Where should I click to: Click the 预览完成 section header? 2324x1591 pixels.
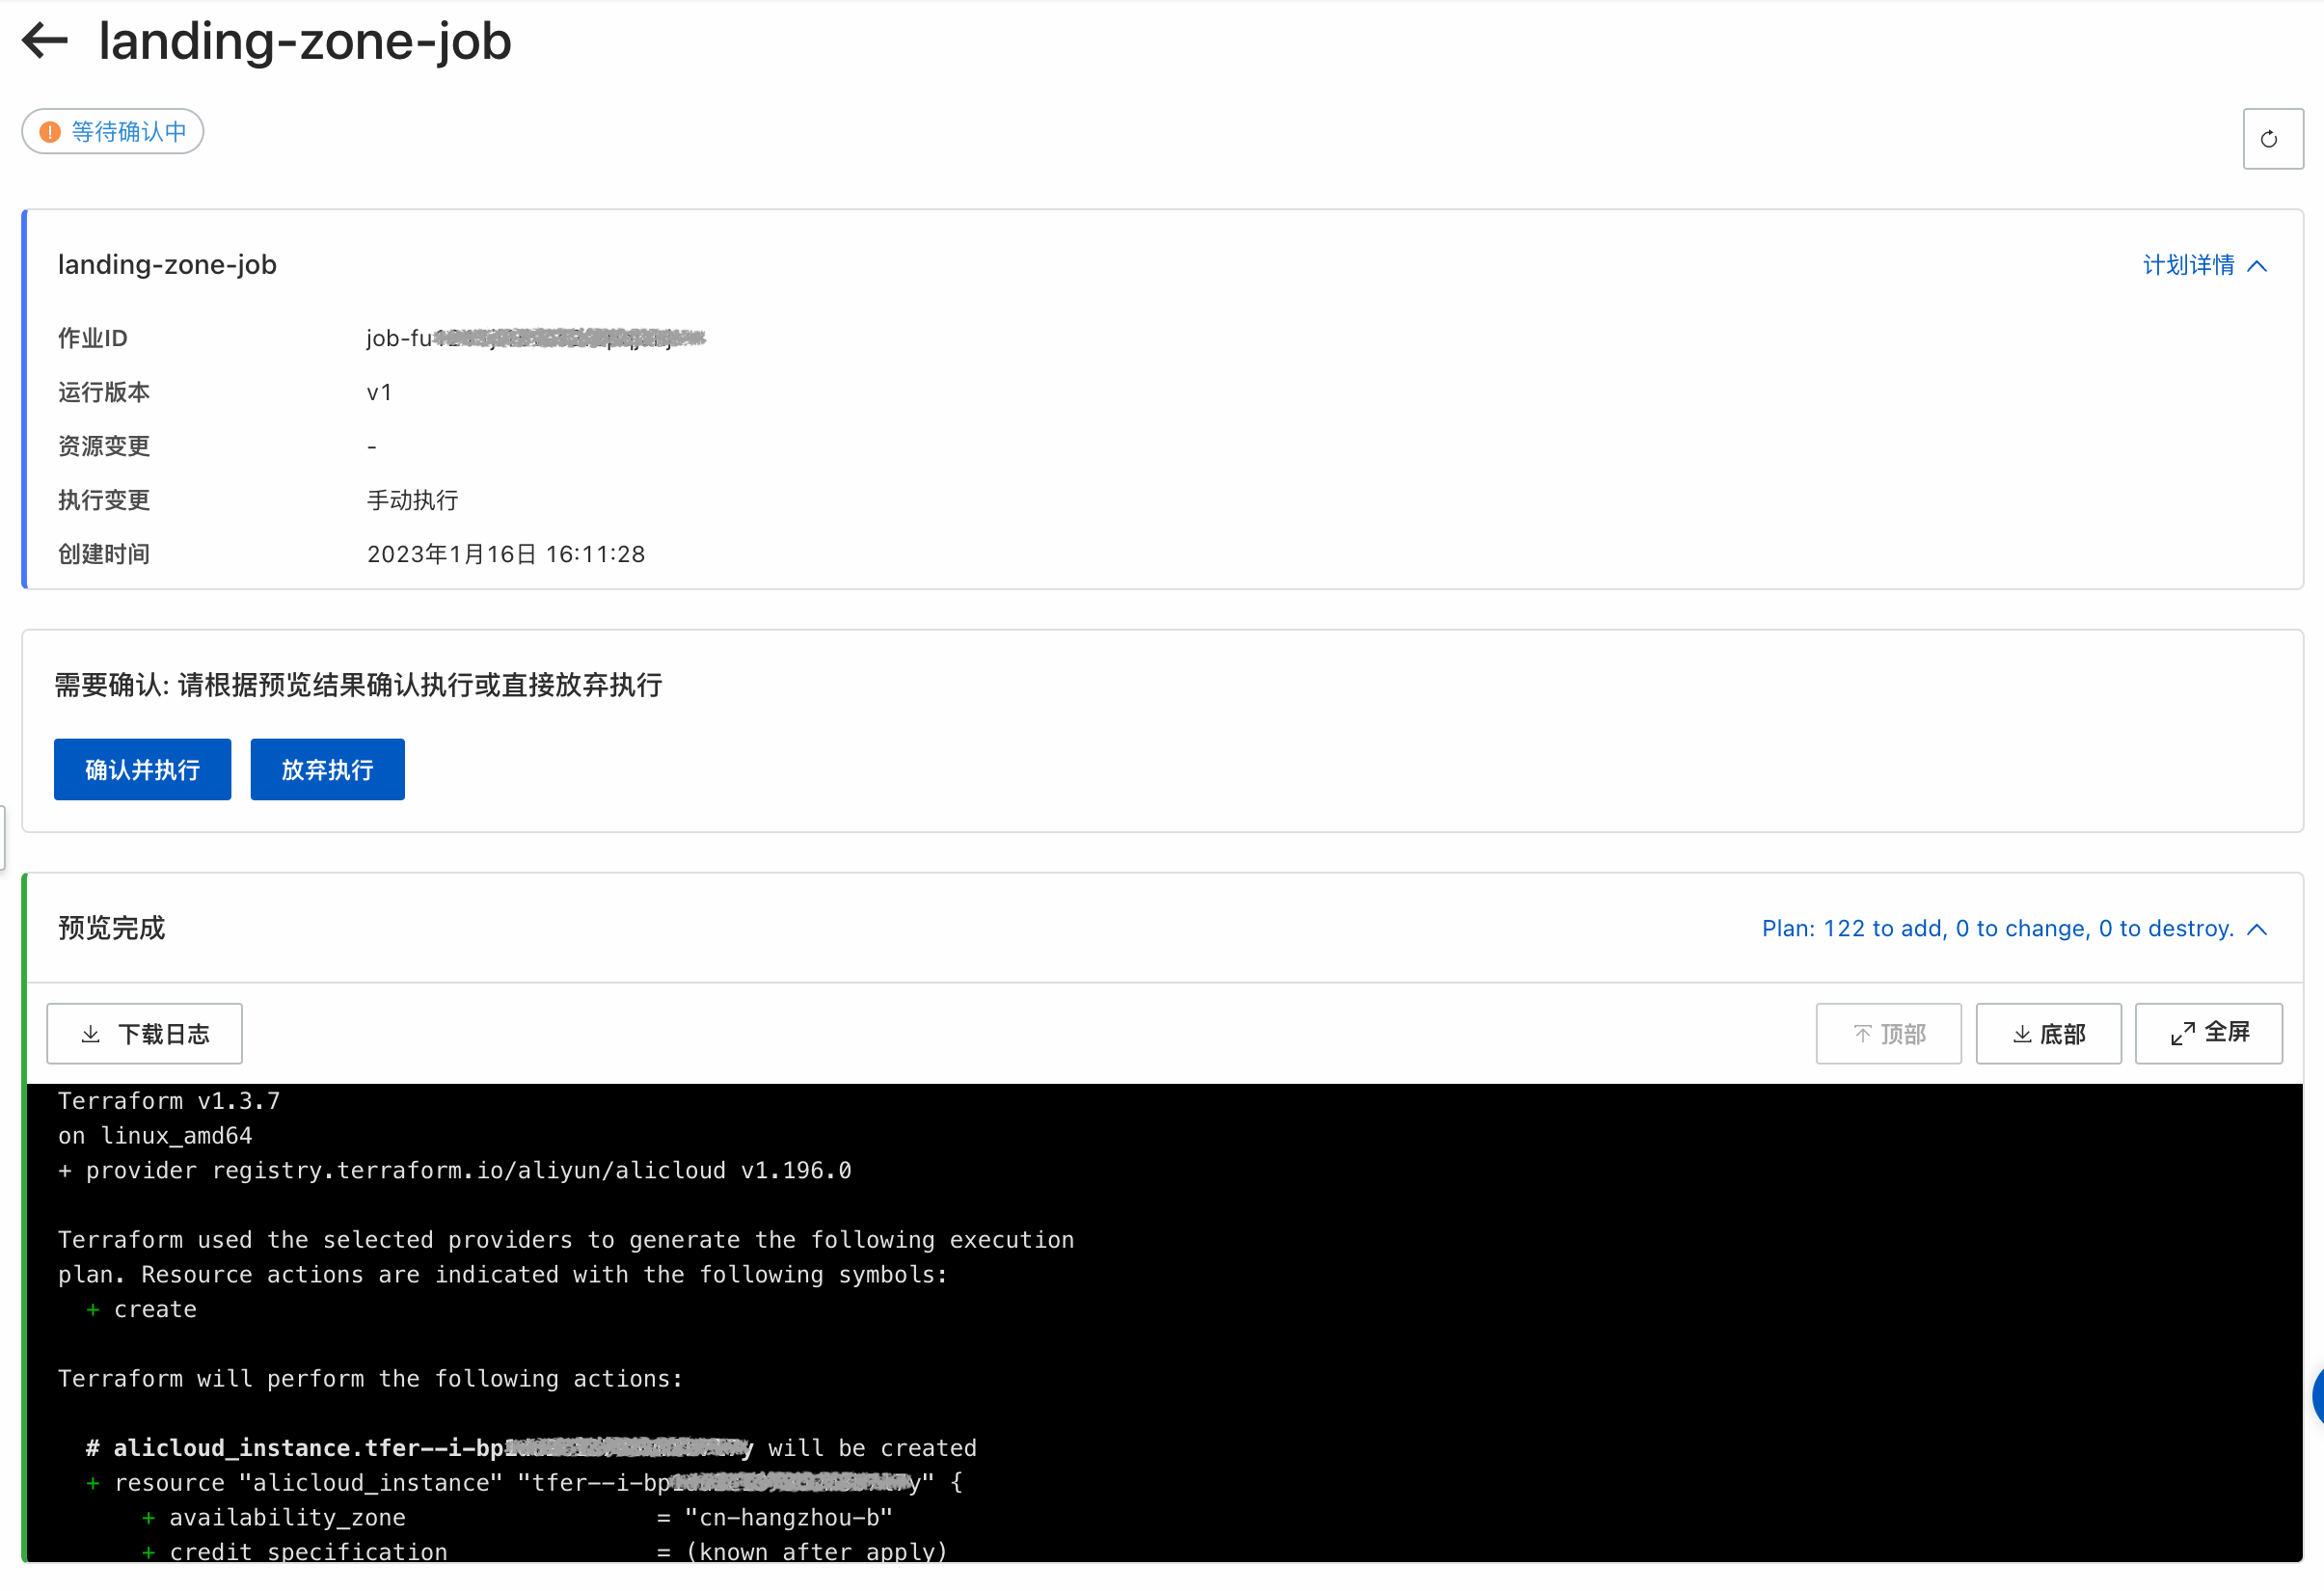(112, 928)
